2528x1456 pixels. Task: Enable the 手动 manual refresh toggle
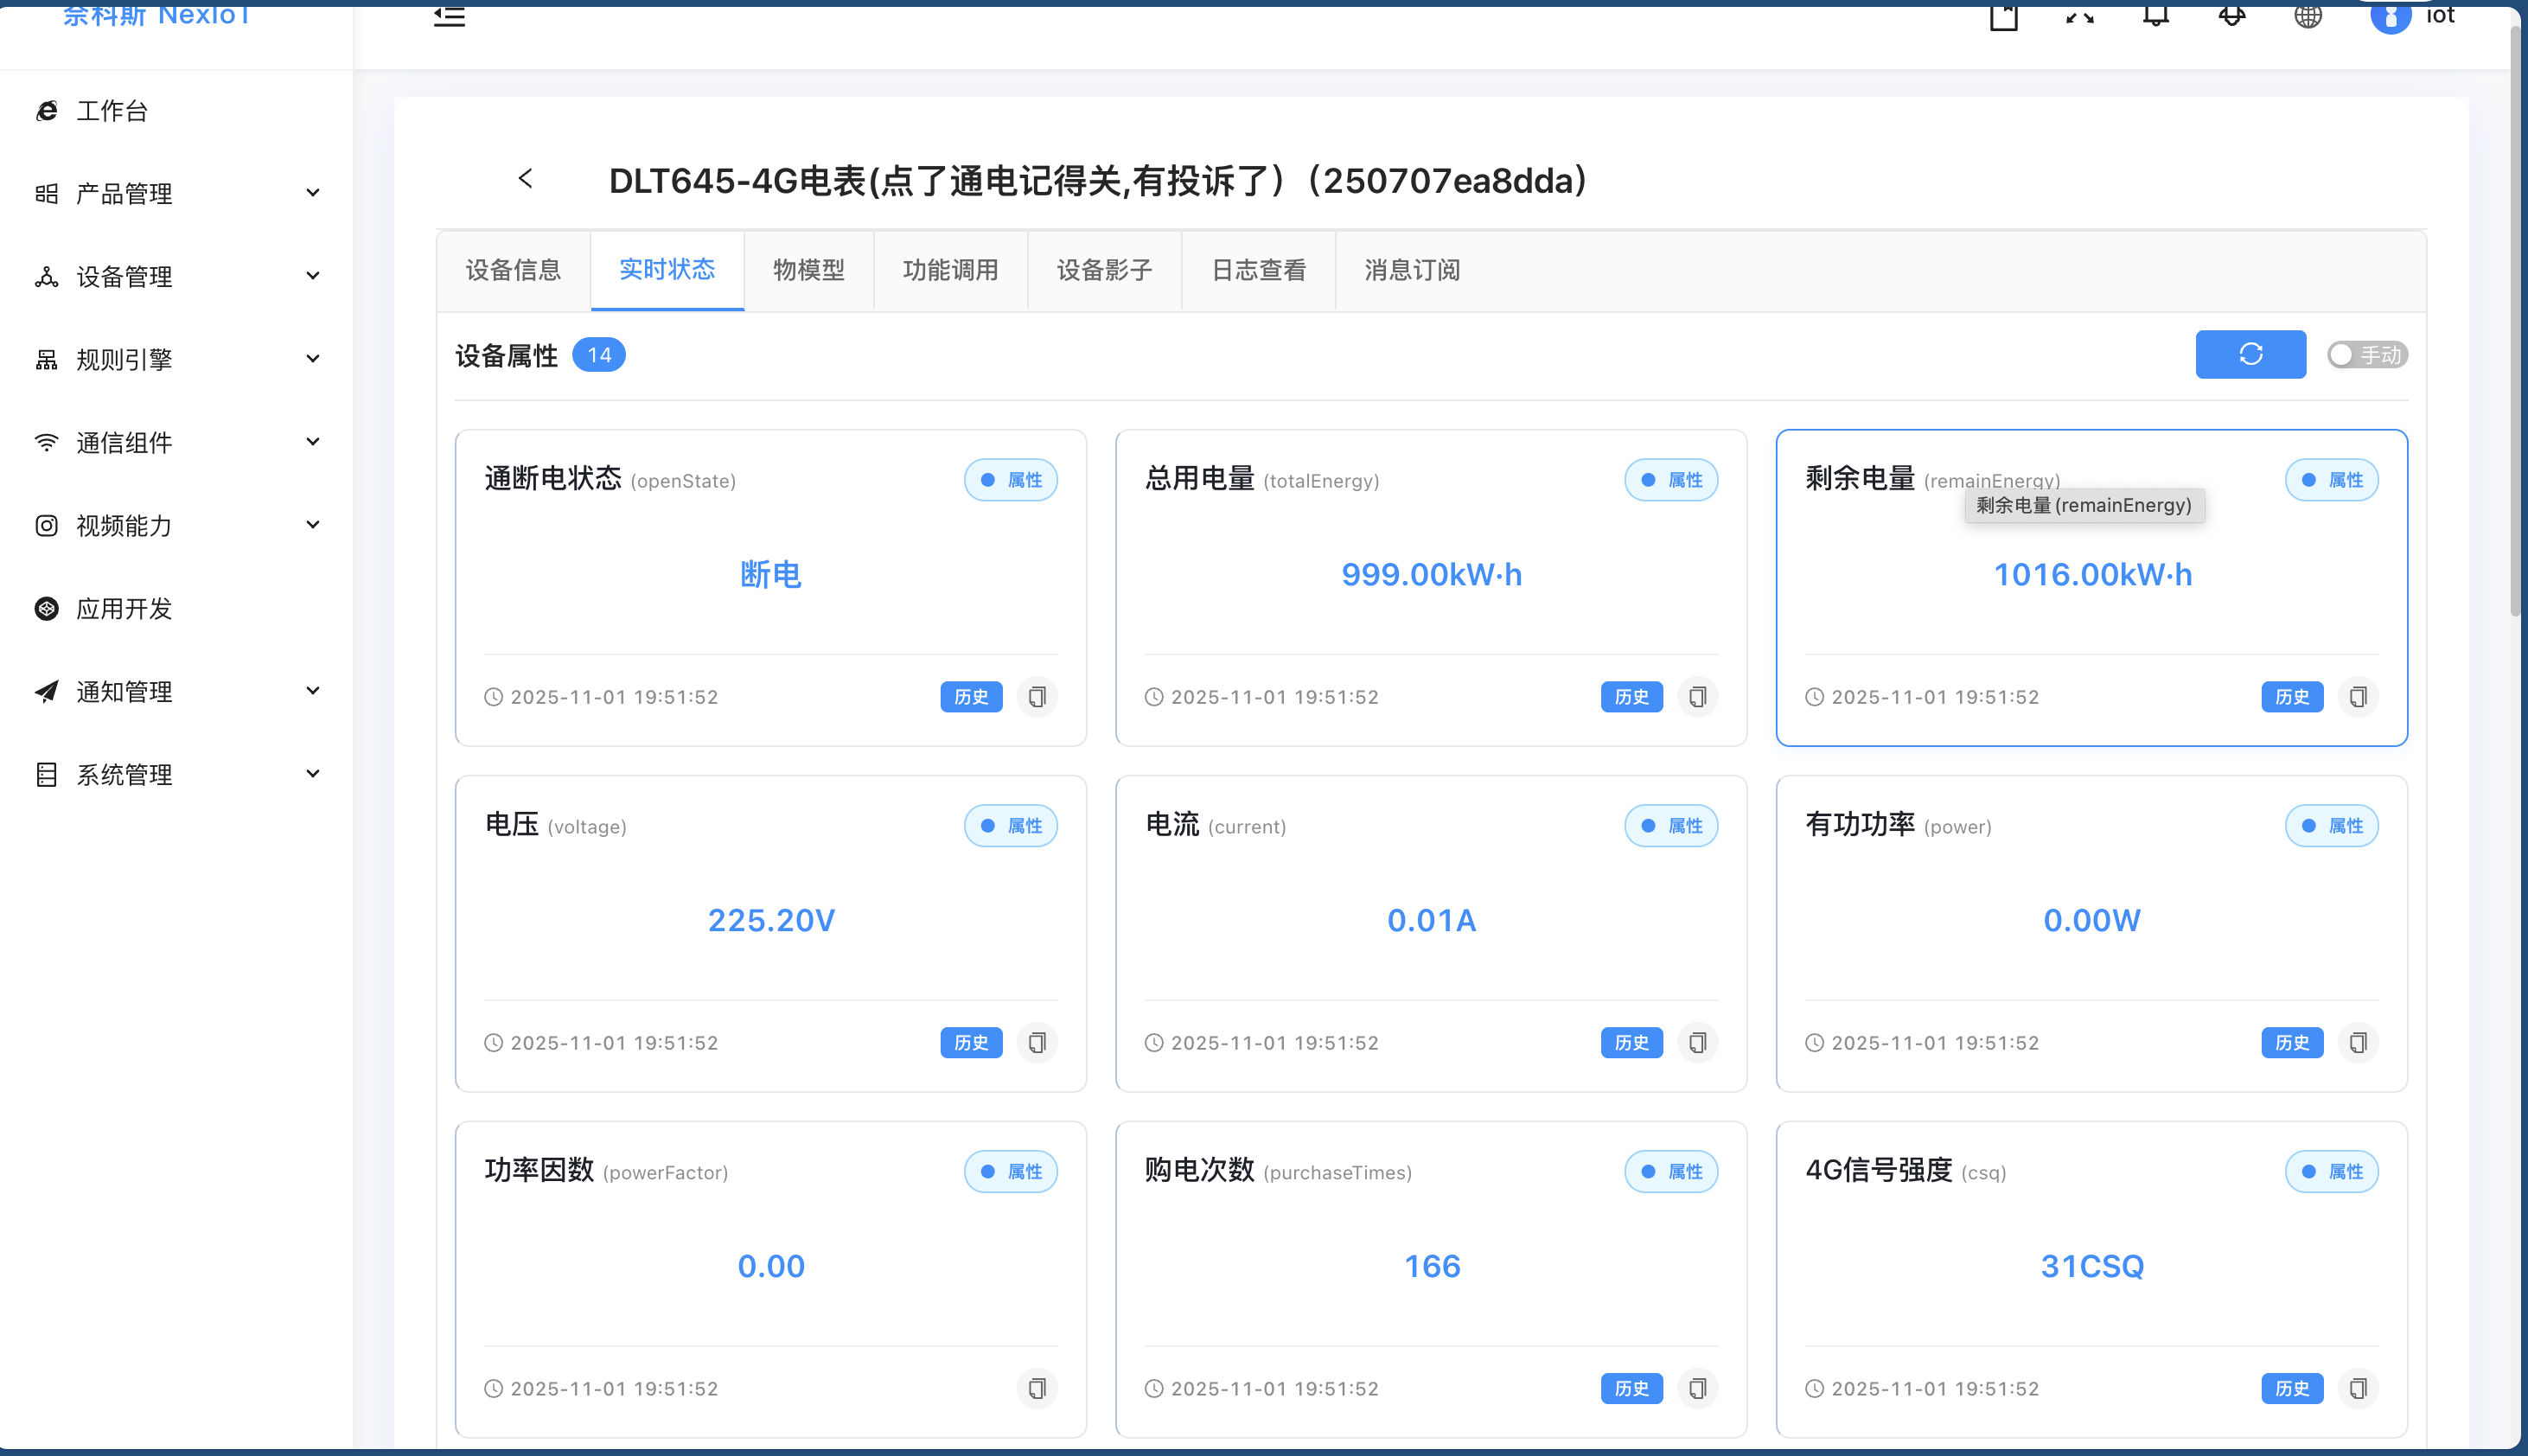[2366, 354]
